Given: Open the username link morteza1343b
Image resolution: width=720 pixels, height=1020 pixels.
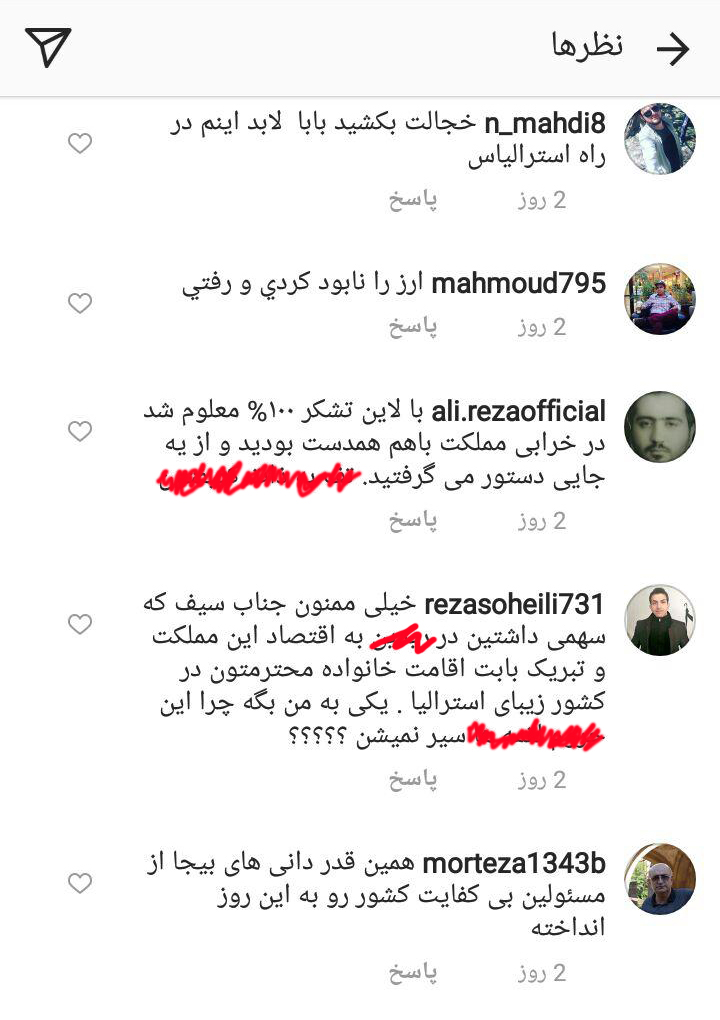Looking at the screenshot, I should click(x=514, y=864).
